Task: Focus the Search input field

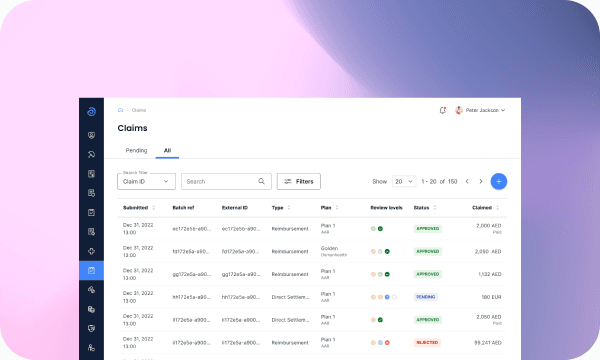Action: tap(226, 181)
